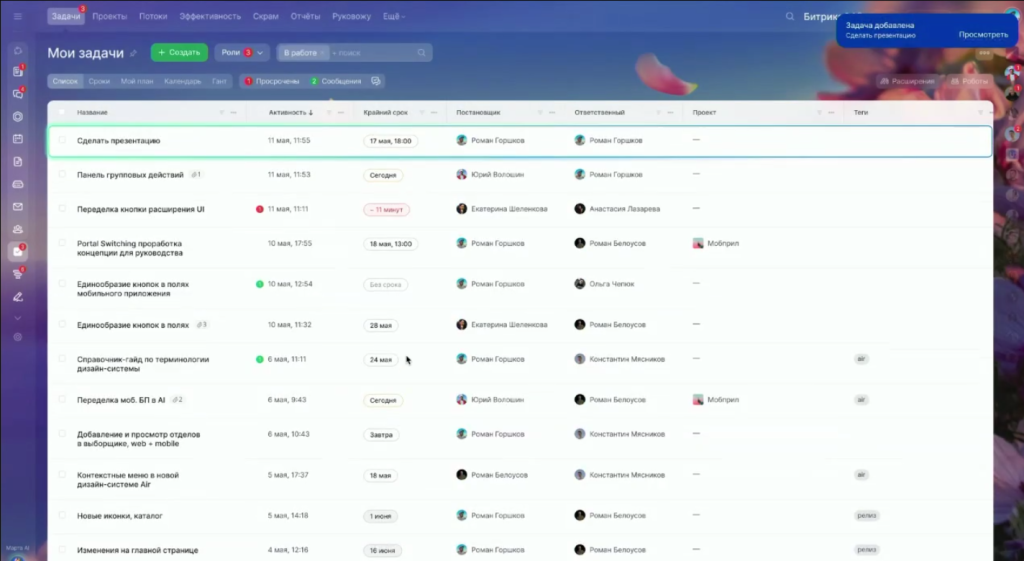The width and height of the screenshot is (1024, 561).
Task: Open the e-signature pen icon in left sidebar
Action: tap(17, 296)
